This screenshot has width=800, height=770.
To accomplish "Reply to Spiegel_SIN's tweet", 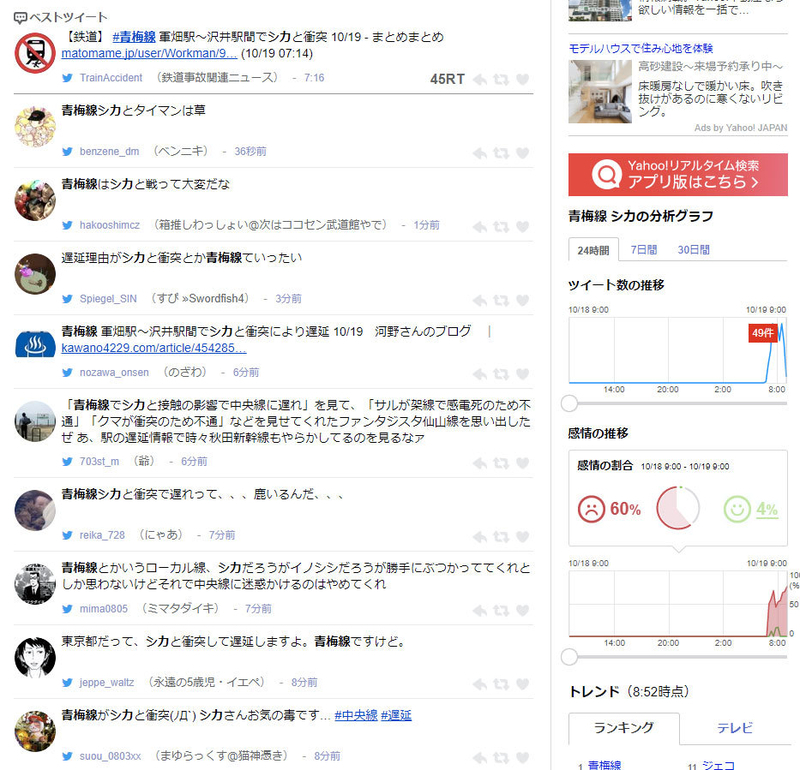I will tap(480, 301).
